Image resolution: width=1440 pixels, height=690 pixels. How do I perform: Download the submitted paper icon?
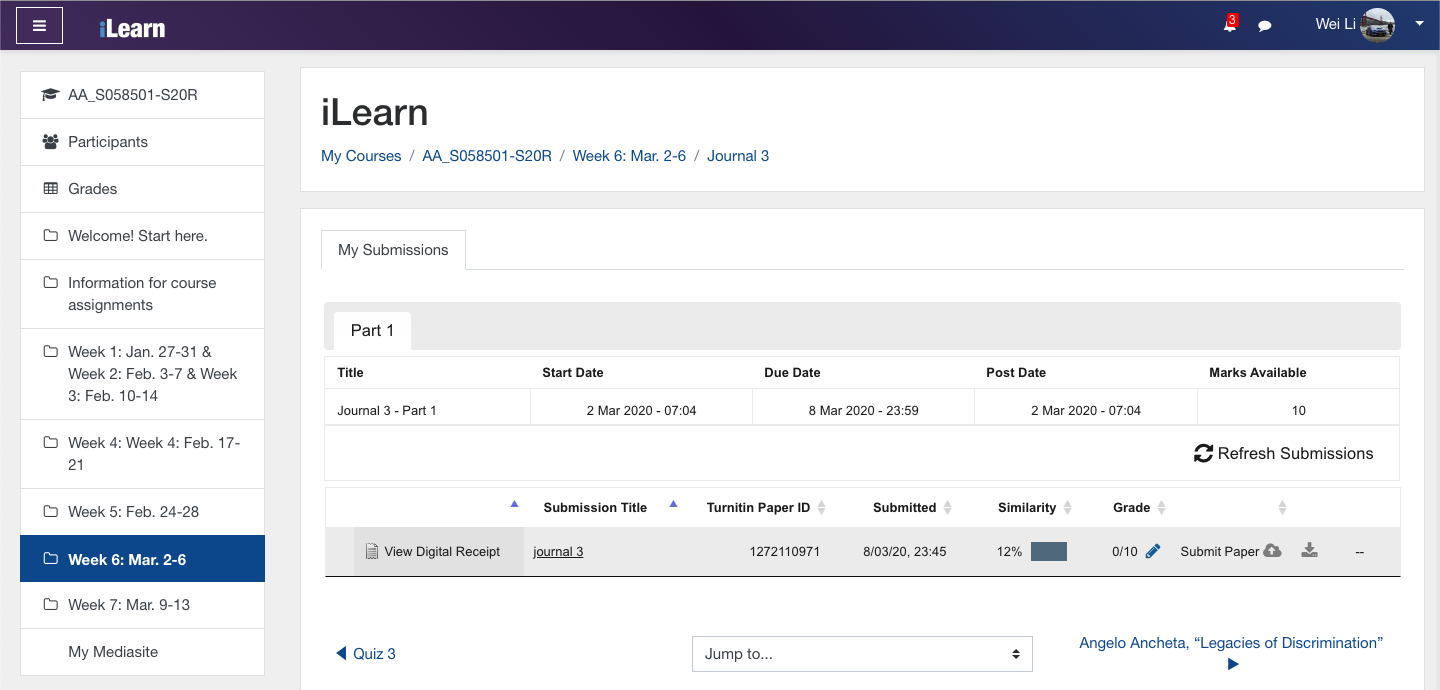[1310, 550]
